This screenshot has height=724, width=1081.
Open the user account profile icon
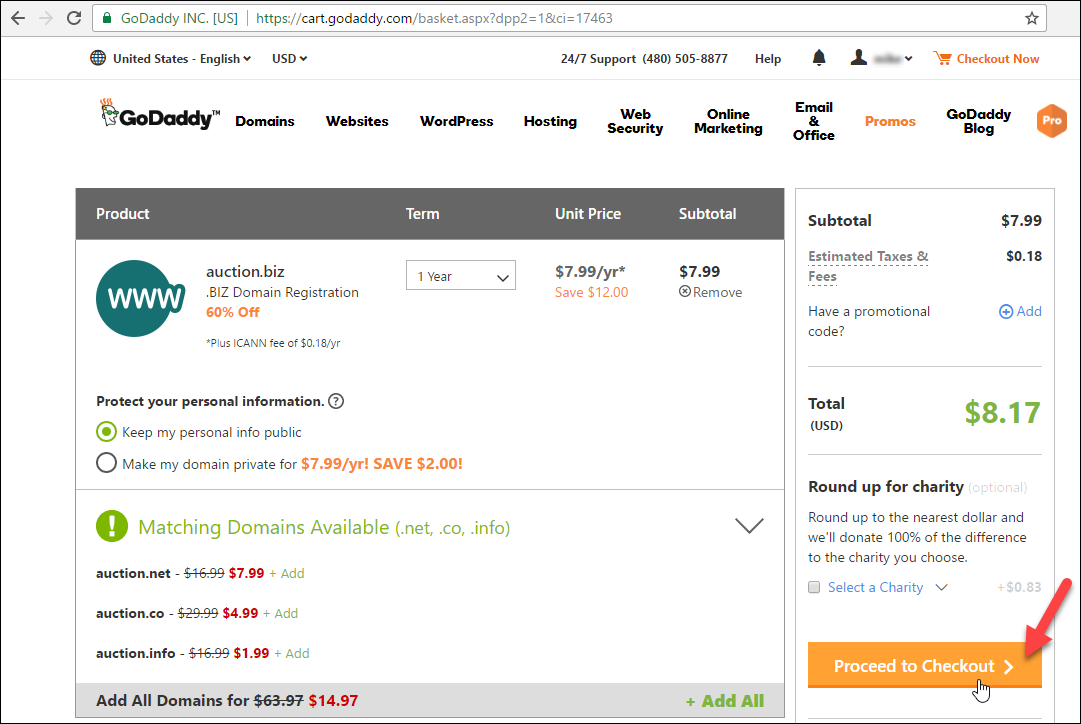pyautogui.click(x=858, y=58)
